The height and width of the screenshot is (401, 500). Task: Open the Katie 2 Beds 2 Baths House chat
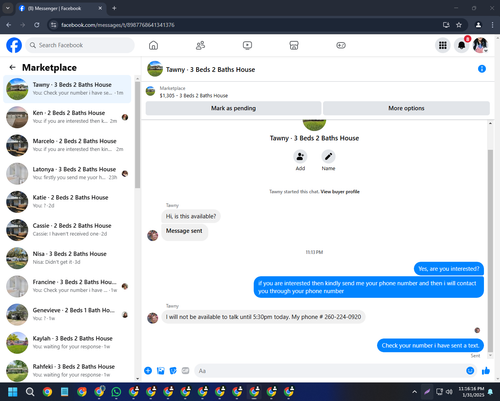(x=68, y=202)
